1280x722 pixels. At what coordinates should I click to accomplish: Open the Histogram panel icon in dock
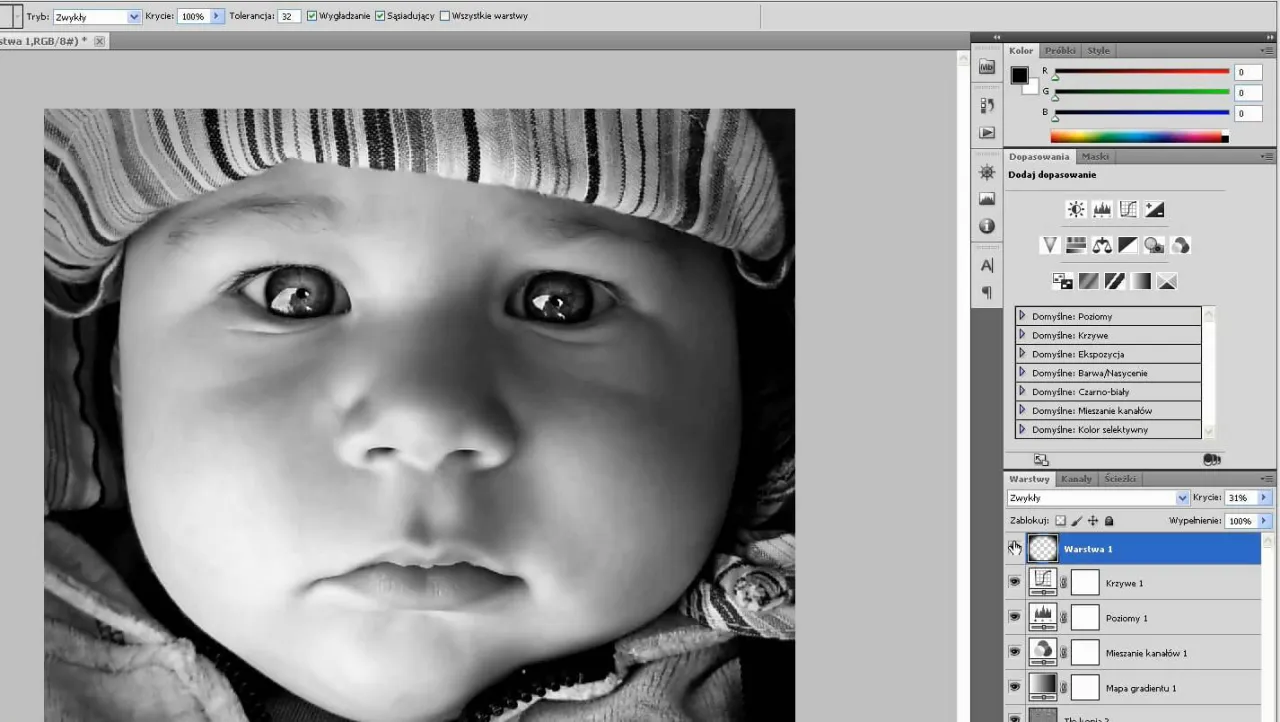(987, 199)
